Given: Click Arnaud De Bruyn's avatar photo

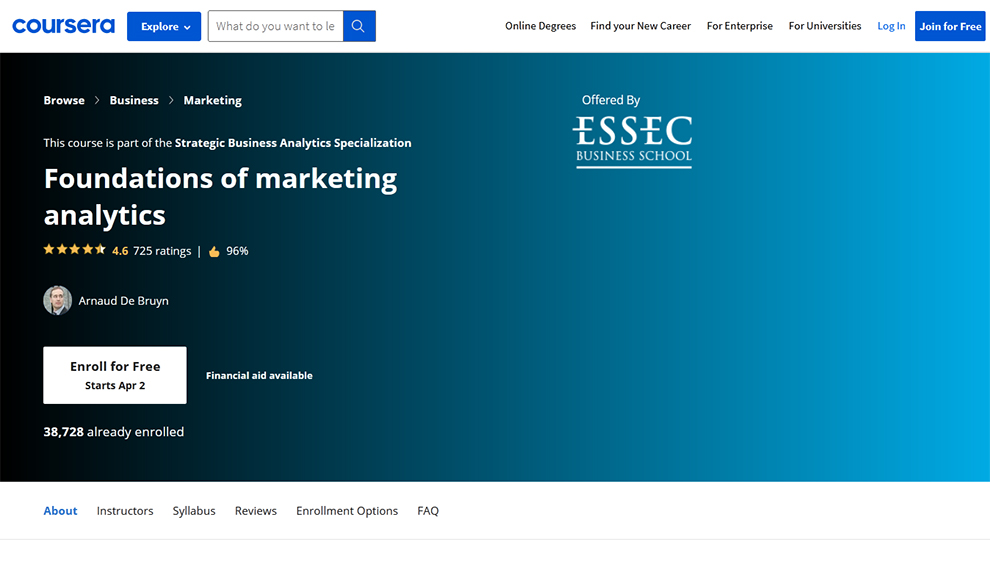Looking at the screenshot, I should pyautogui.click(x=57, y=301).
